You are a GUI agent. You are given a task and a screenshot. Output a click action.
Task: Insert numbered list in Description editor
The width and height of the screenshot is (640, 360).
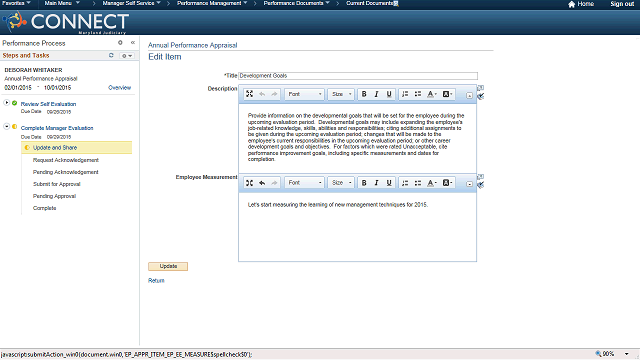[405, 94]
